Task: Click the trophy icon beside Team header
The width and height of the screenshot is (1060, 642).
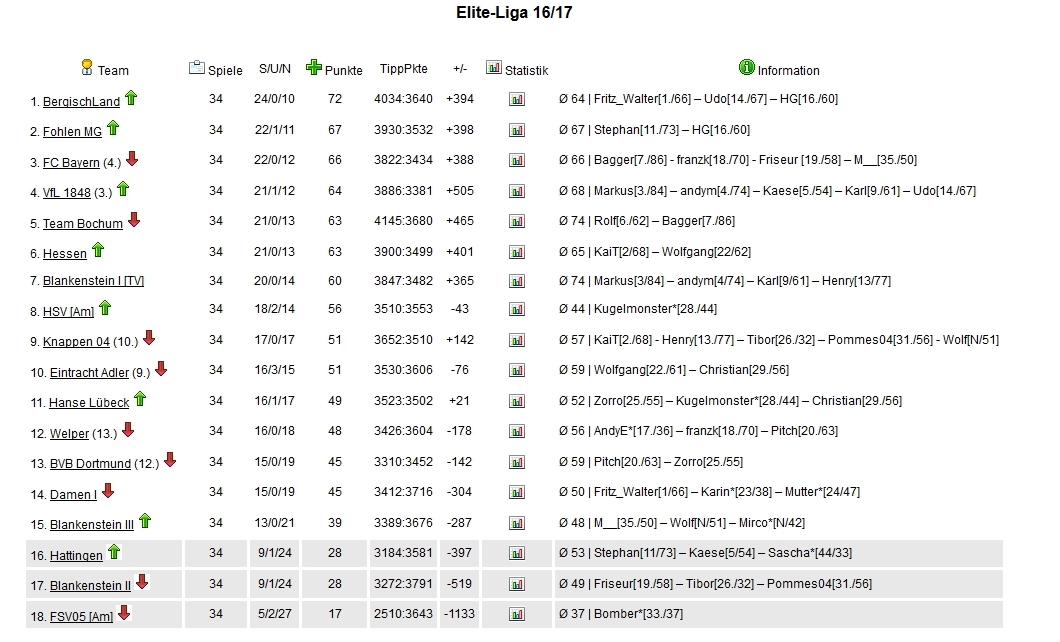Action: coord(87,67)
